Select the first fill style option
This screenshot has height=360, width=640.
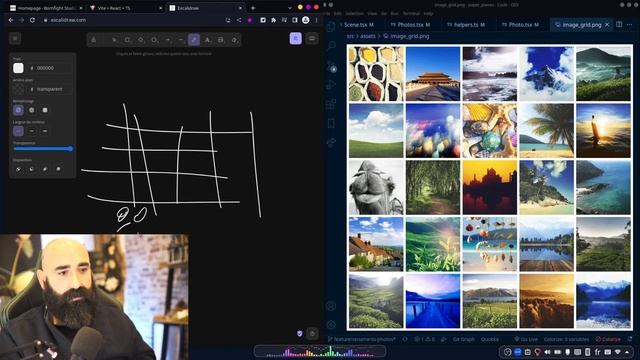(18, 110)
